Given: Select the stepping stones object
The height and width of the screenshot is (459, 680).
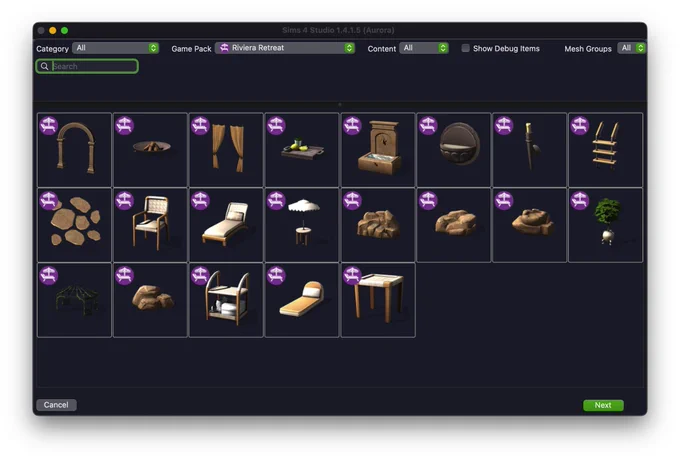Looking at the screenshot, I should click(x=75, y=225).
